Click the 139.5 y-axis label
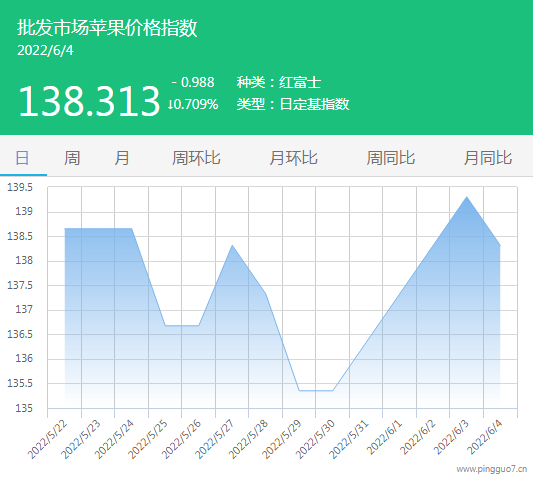 click(20, 187)
